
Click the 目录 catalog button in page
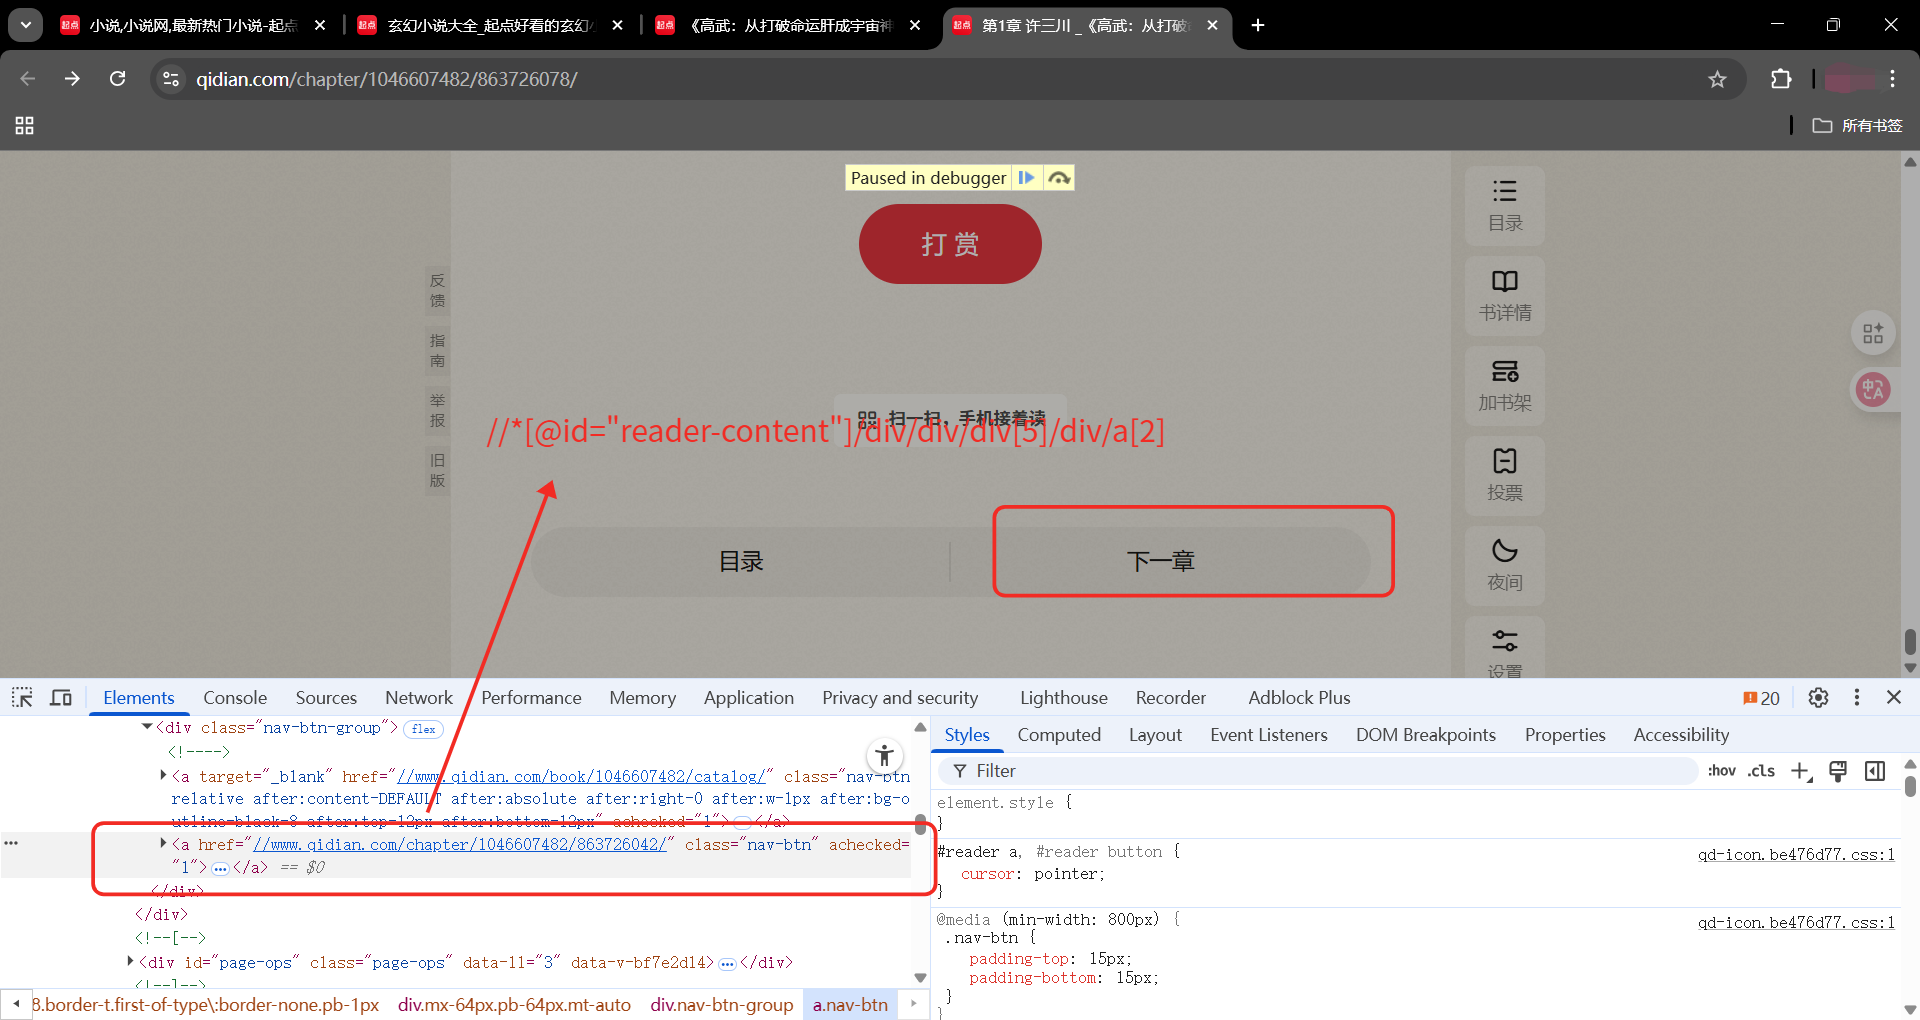(741, 561)
